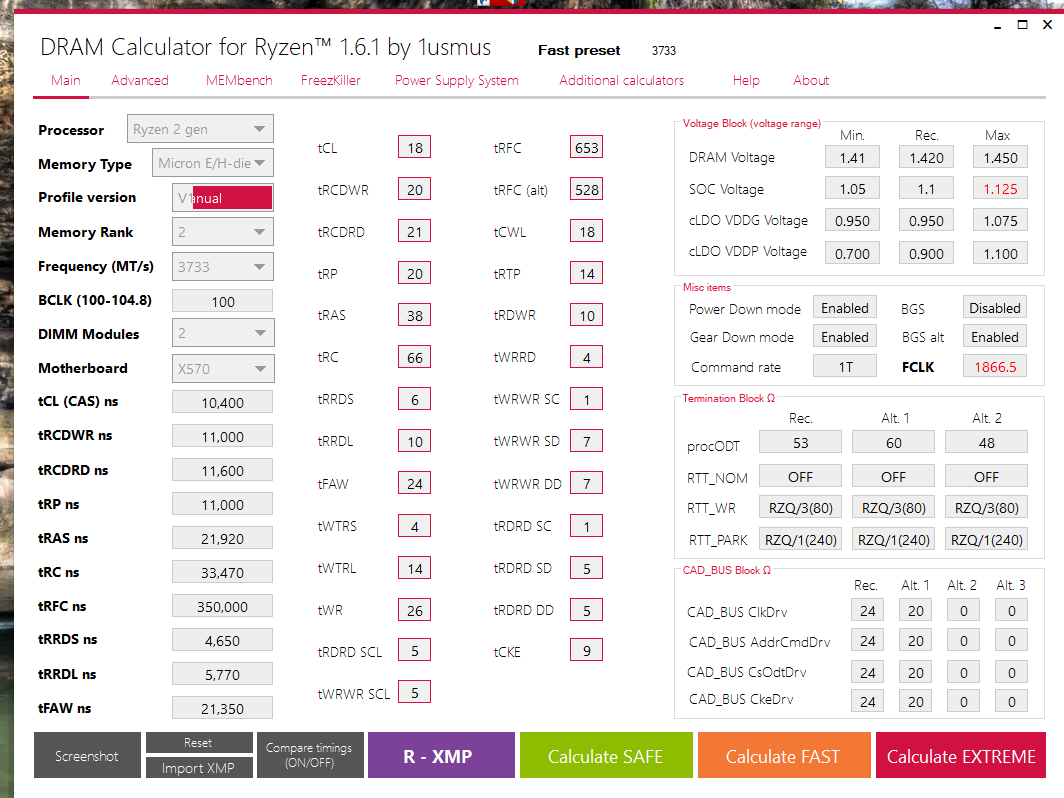Close the DRAM Calculator window
Image resolution: width=1064 pixels, height=798 pixels.
pos(1047,25)
